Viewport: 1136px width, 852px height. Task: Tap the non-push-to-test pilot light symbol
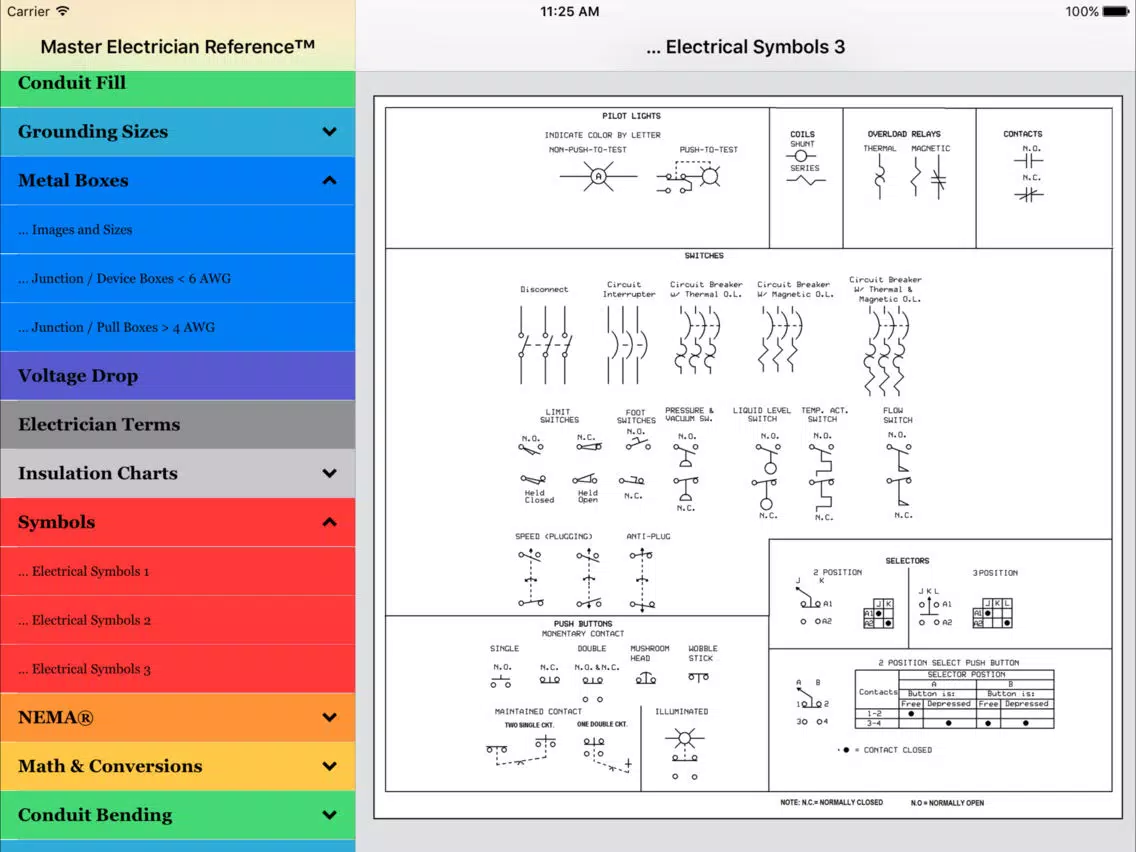598,176
